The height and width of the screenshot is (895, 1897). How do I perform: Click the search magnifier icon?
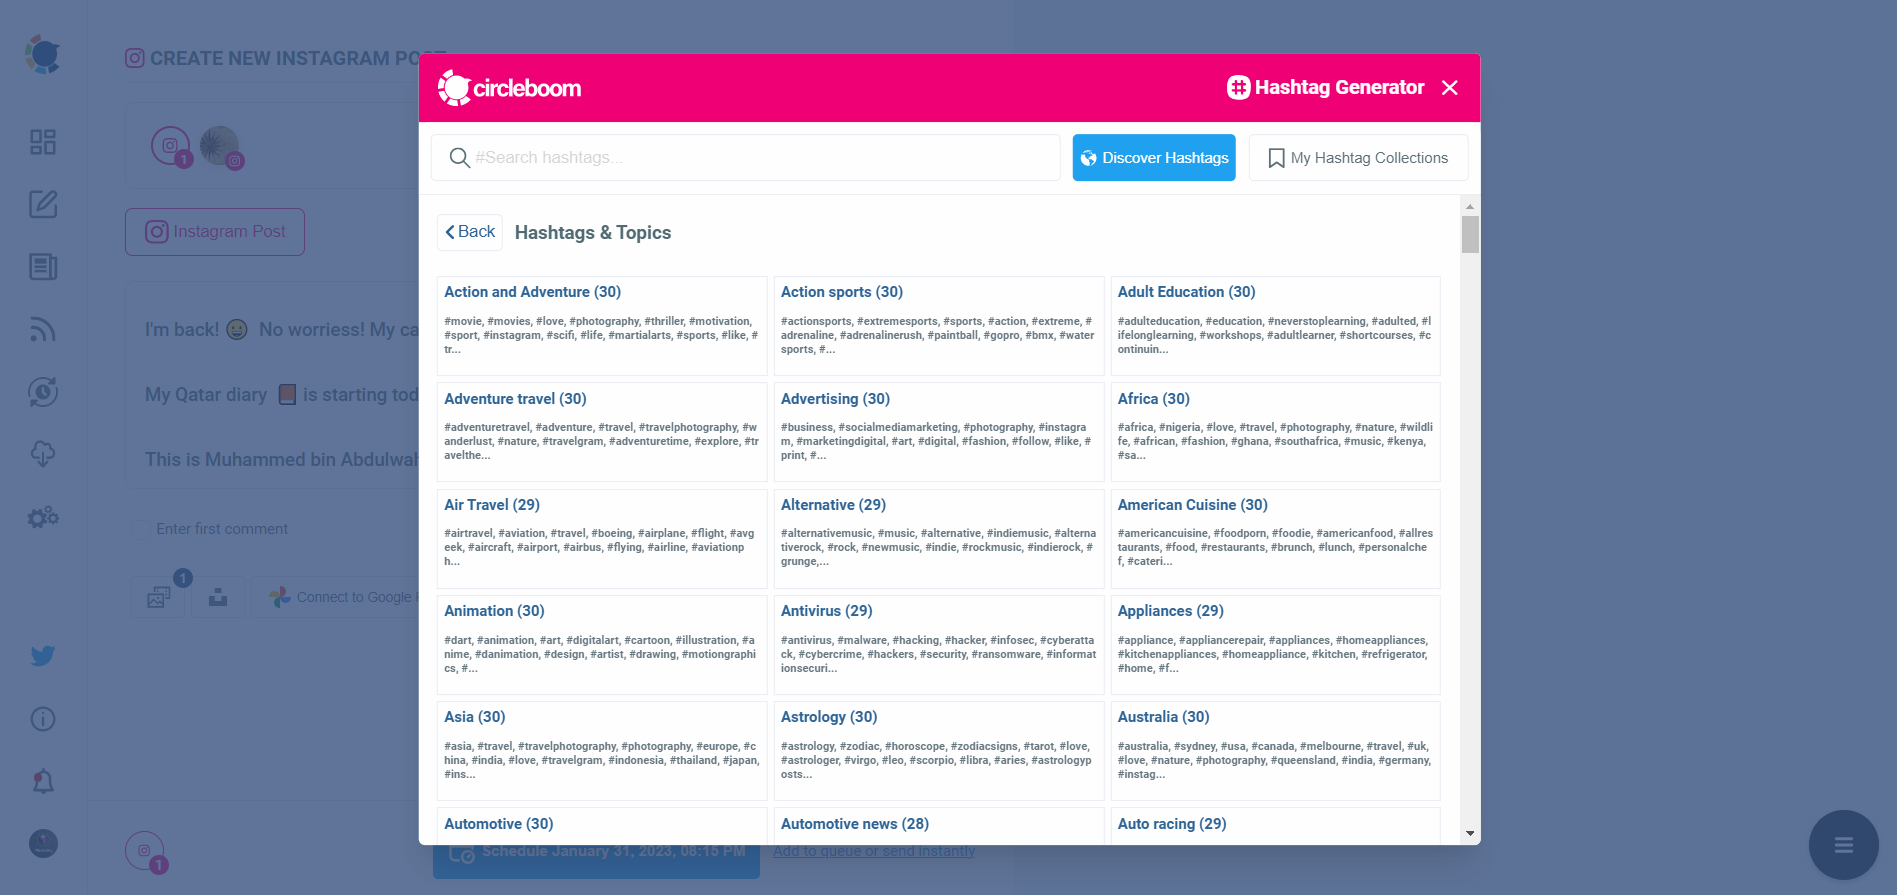click(x=459, y=158)
